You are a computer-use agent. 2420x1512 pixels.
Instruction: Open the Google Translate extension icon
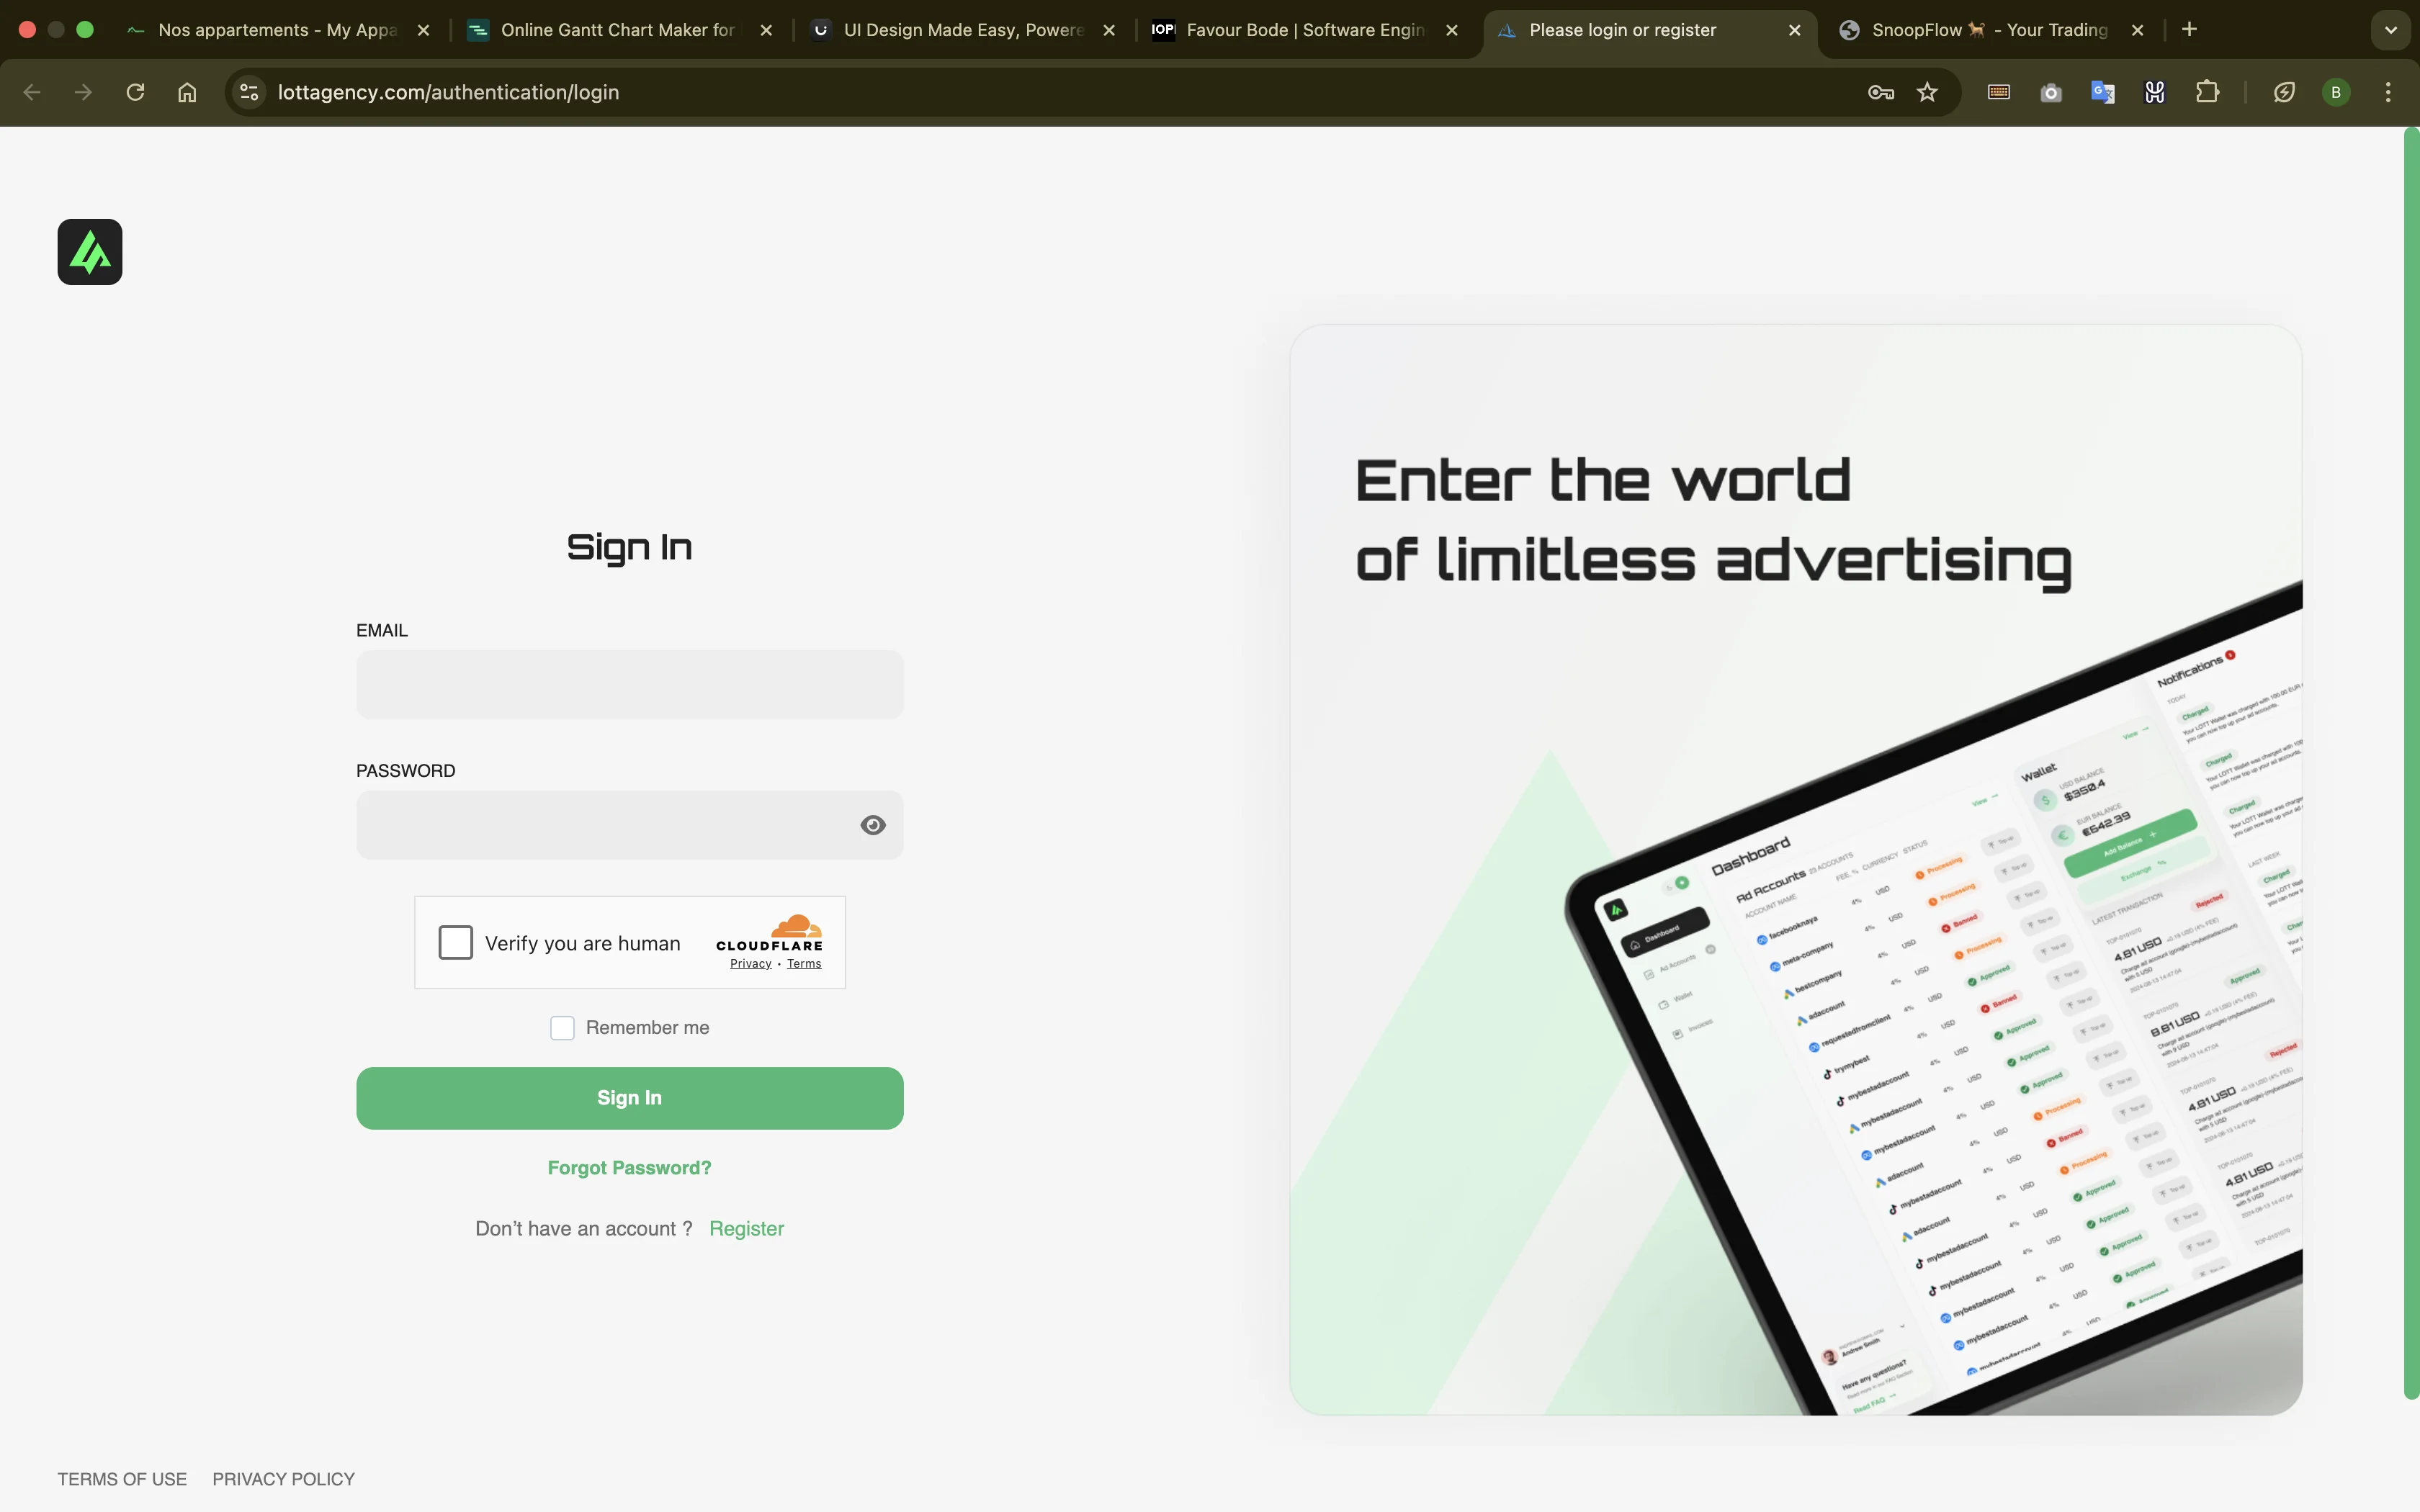pos(2102,92)
